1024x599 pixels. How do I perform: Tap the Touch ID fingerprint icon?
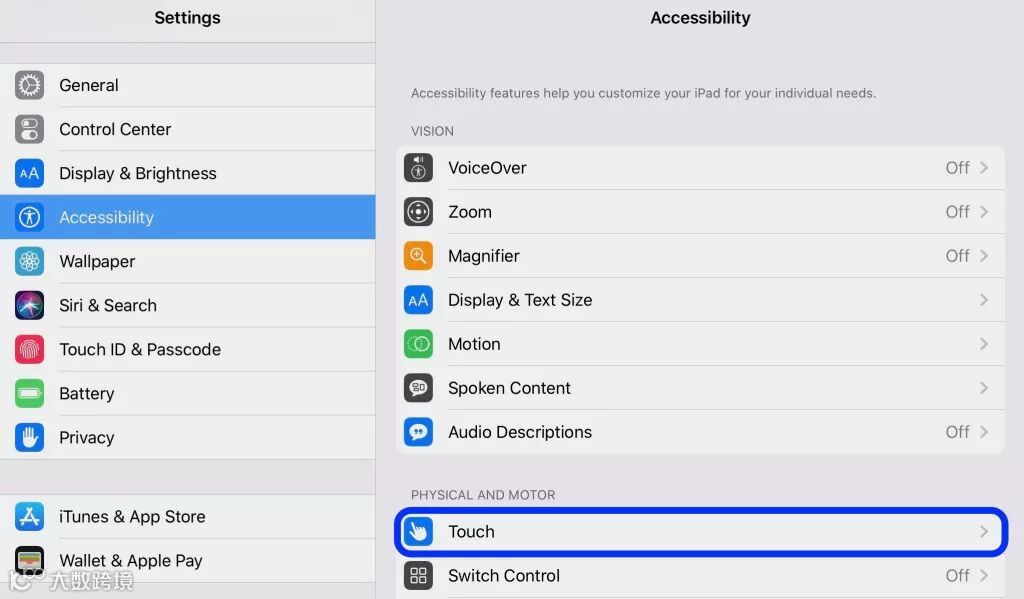[29, 349]
